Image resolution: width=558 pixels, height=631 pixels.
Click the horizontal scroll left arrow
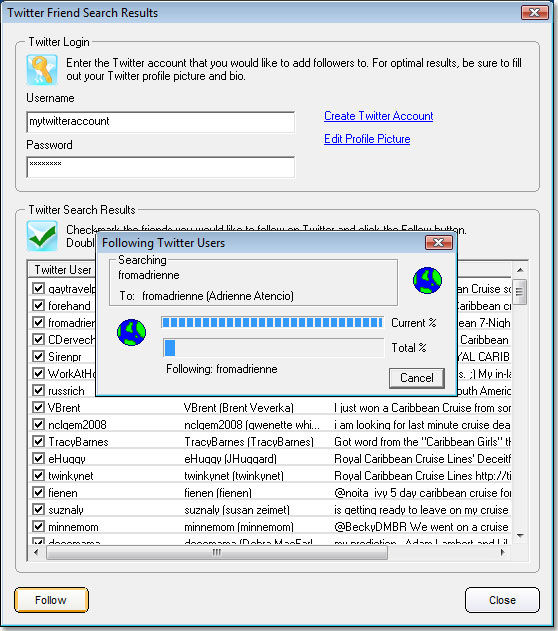point(36,553)
